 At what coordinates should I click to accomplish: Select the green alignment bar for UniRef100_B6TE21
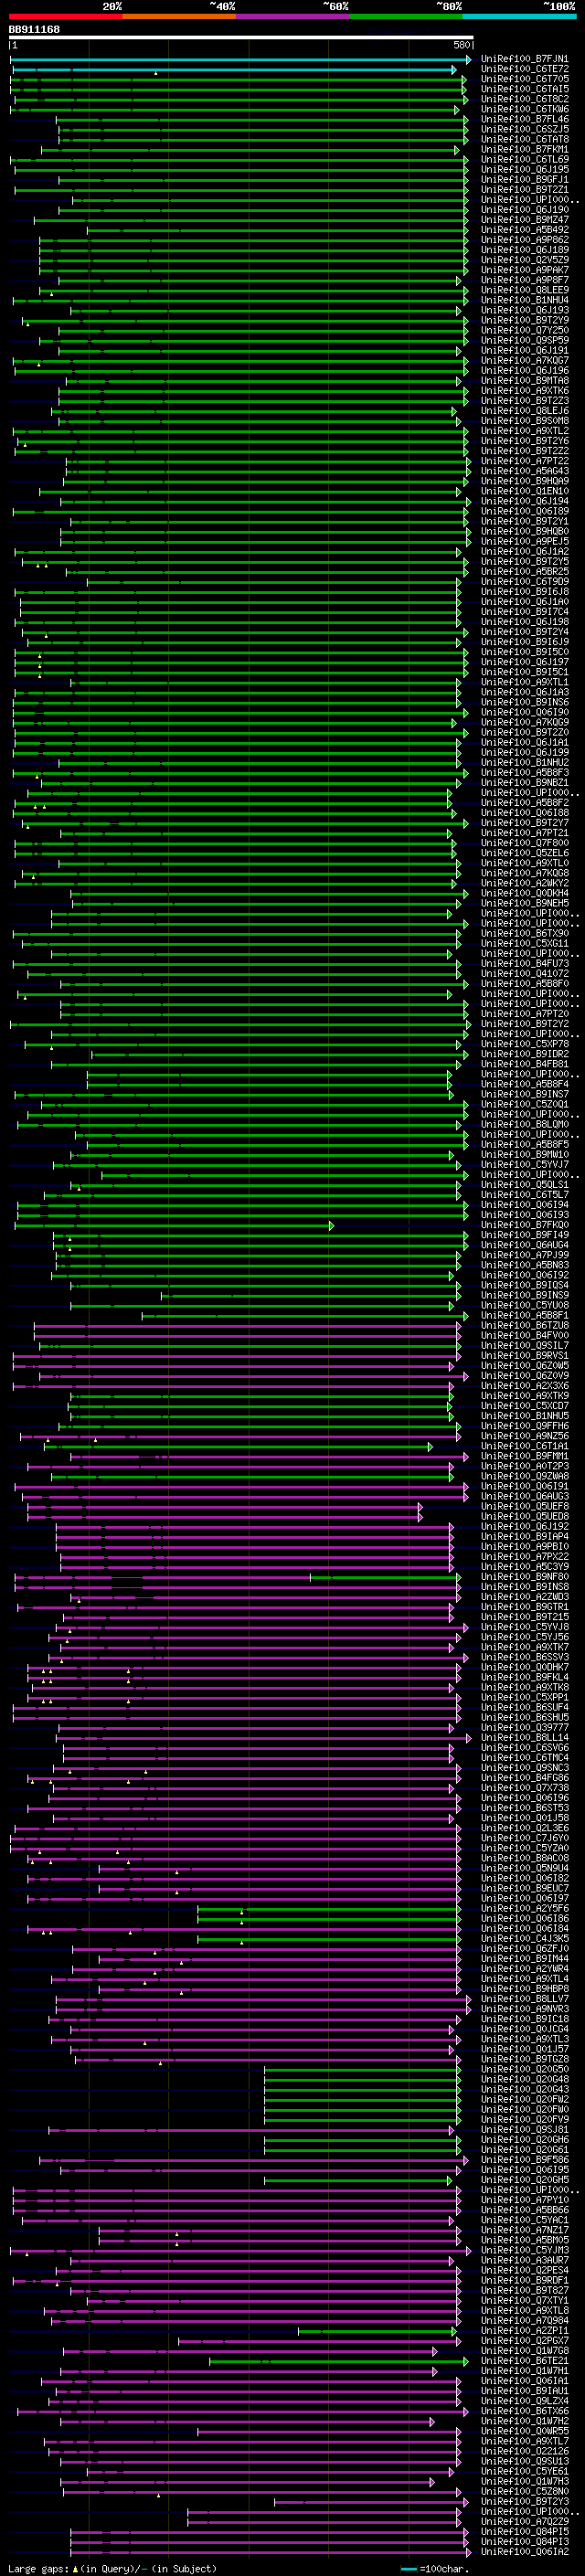click(339, 2361)
